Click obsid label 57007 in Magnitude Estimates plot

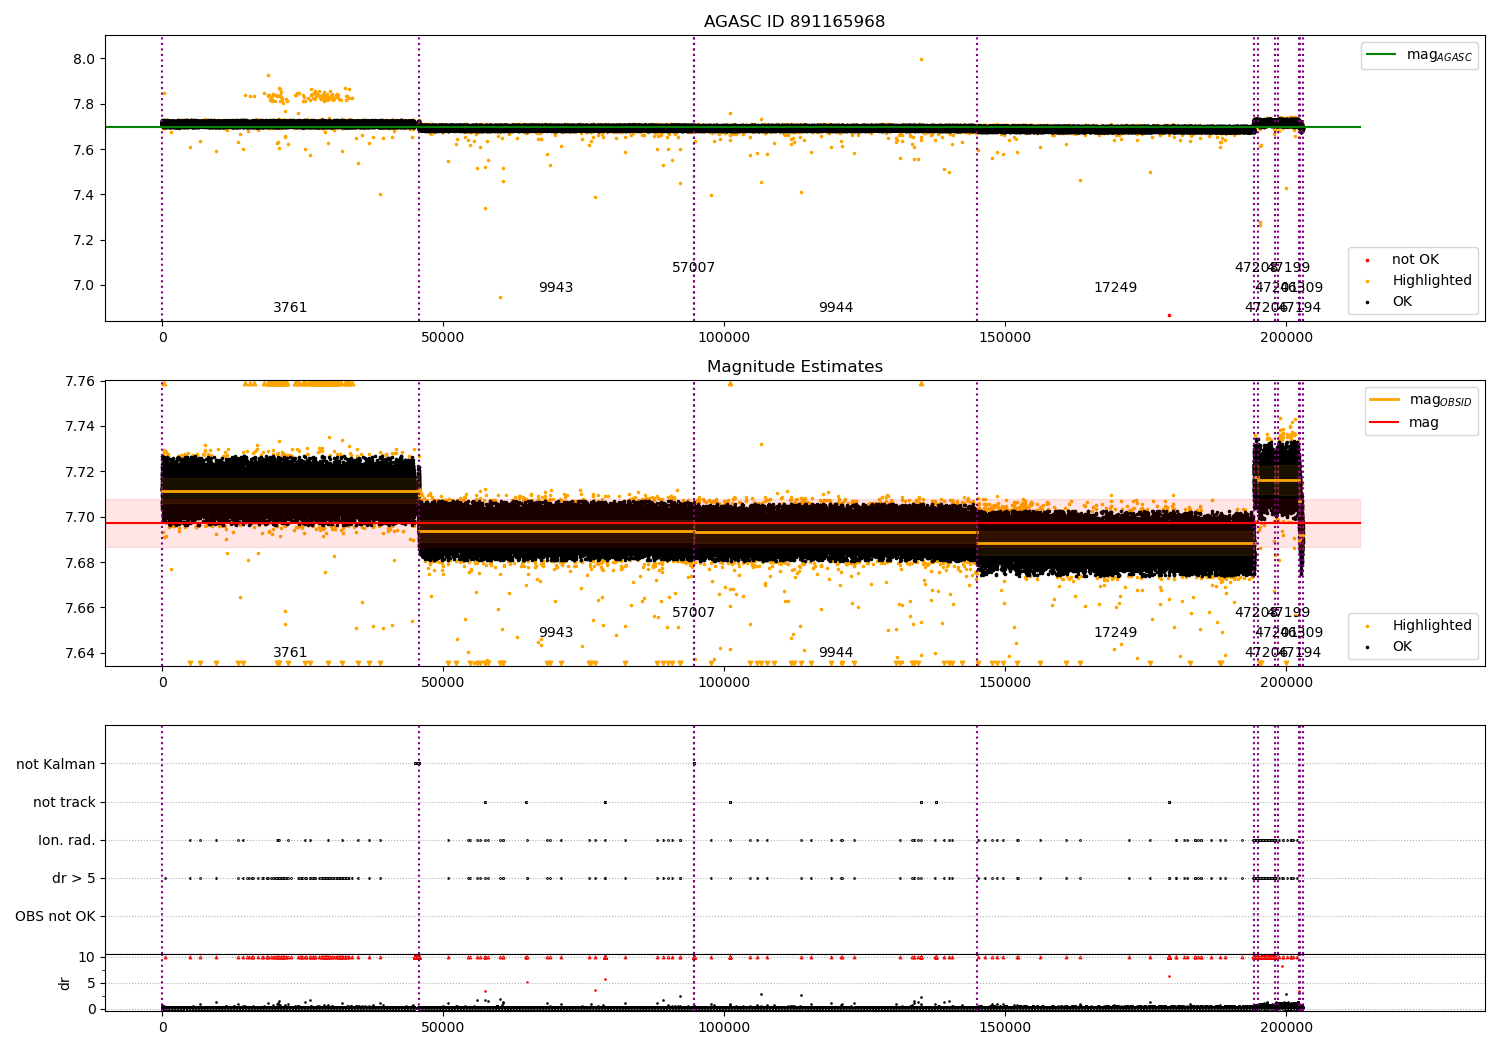[693, 613]
